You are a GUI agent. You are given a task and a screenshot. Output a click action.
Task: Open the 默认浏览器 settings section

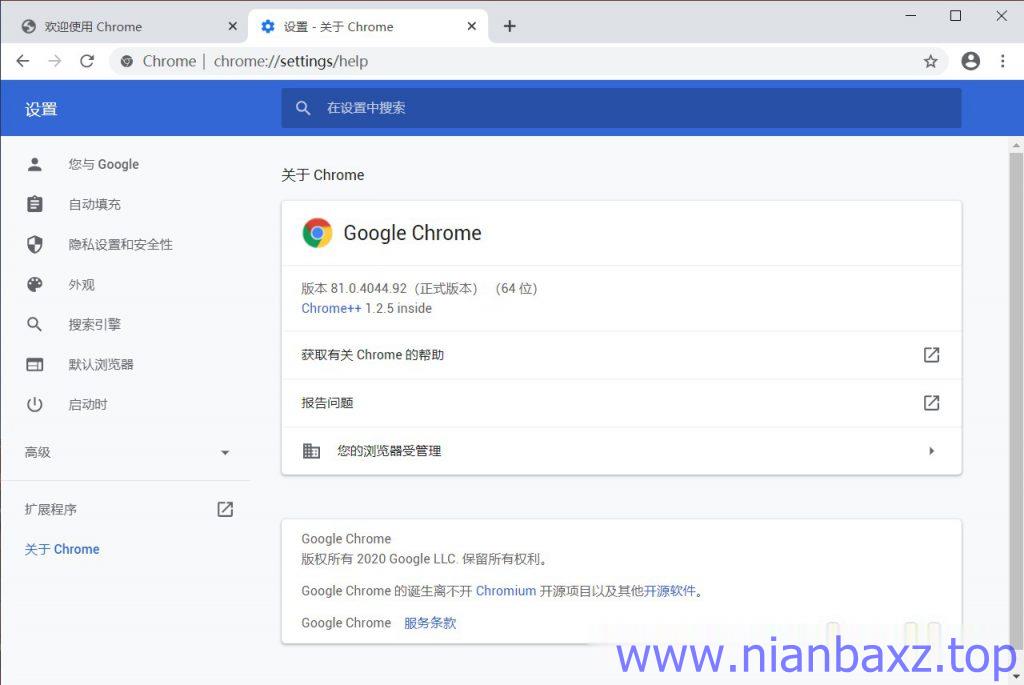[x=101, y=364]
